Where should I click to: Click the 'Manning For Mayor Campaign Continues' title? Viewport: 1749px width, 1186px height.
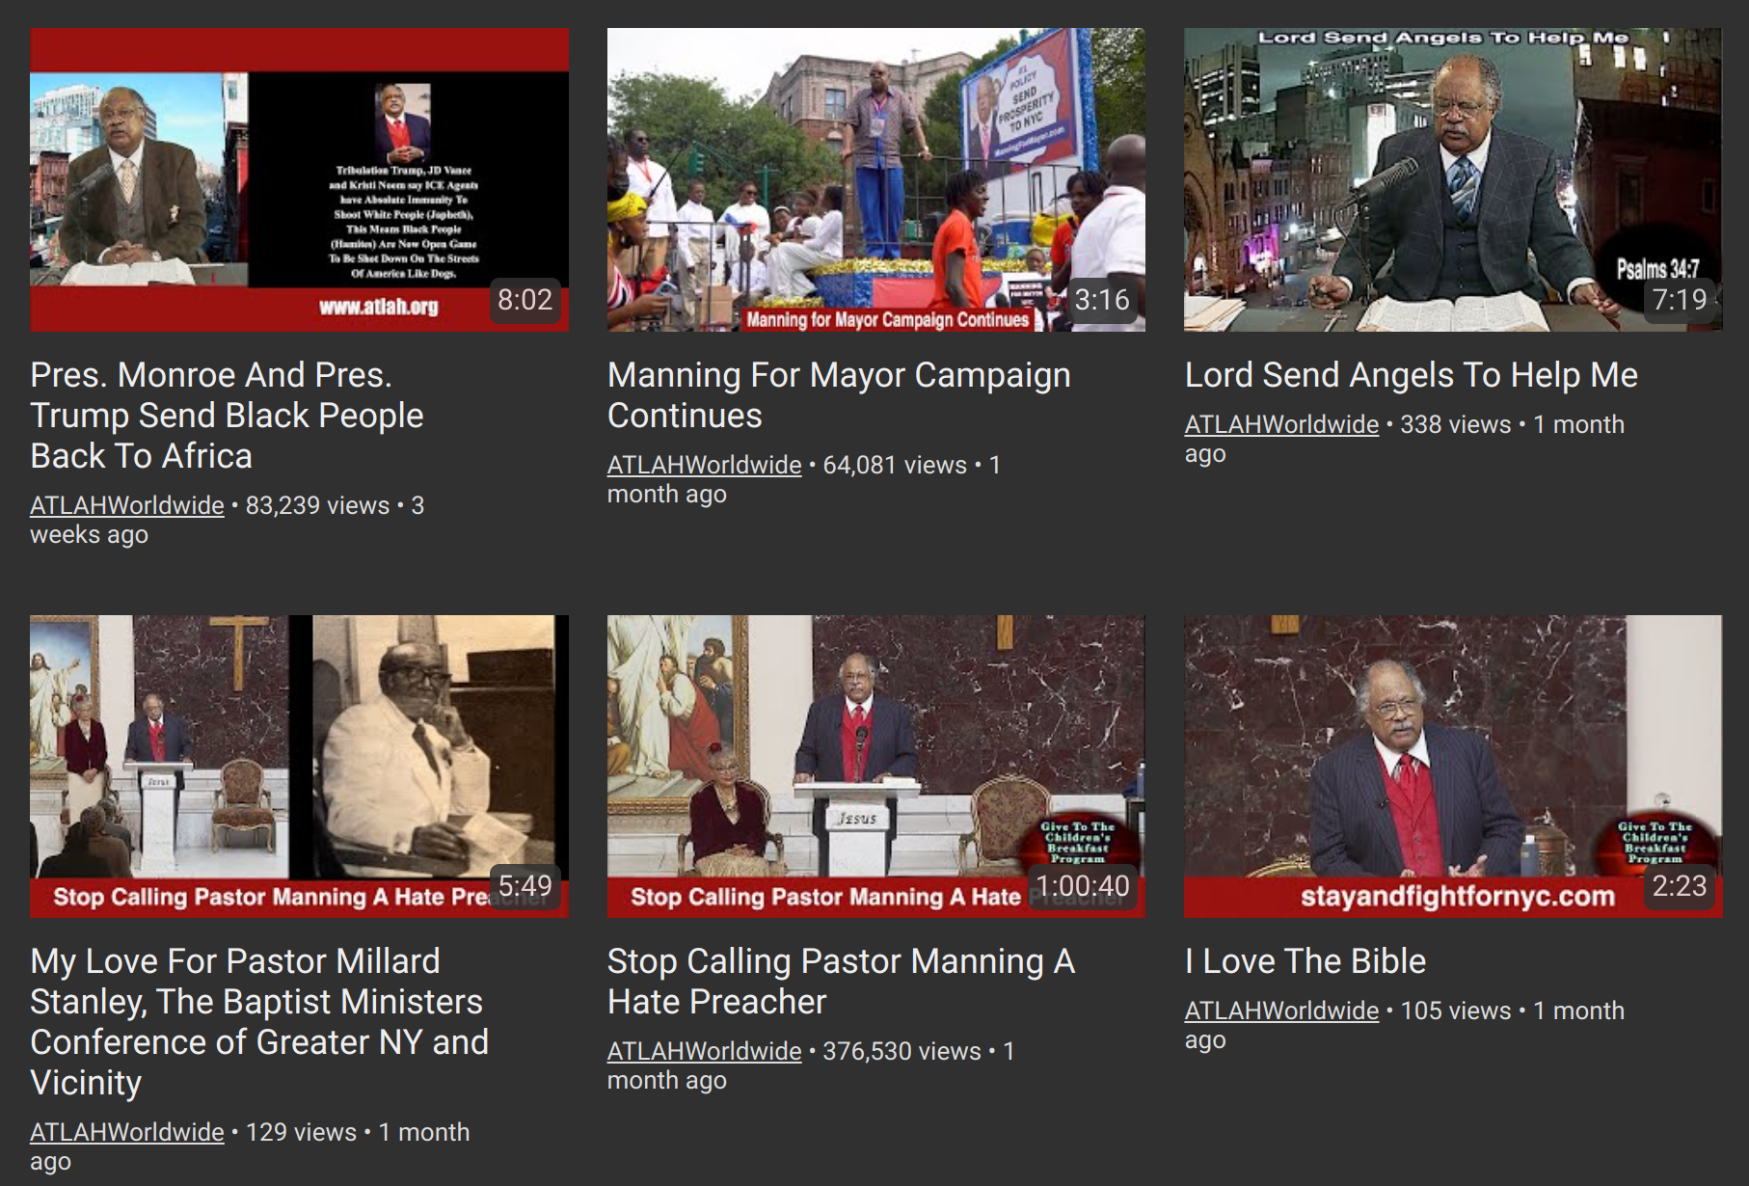tap(838, 395)
